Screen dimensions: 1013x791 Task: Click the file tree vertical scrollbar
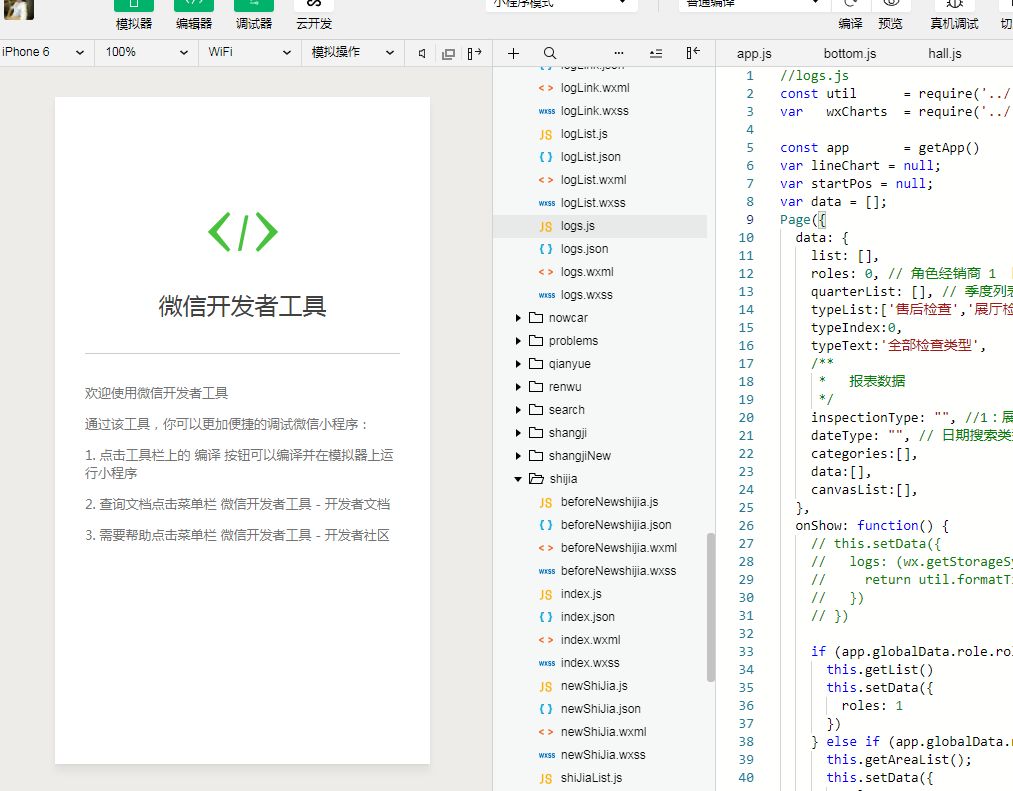[x=711, y=607]
